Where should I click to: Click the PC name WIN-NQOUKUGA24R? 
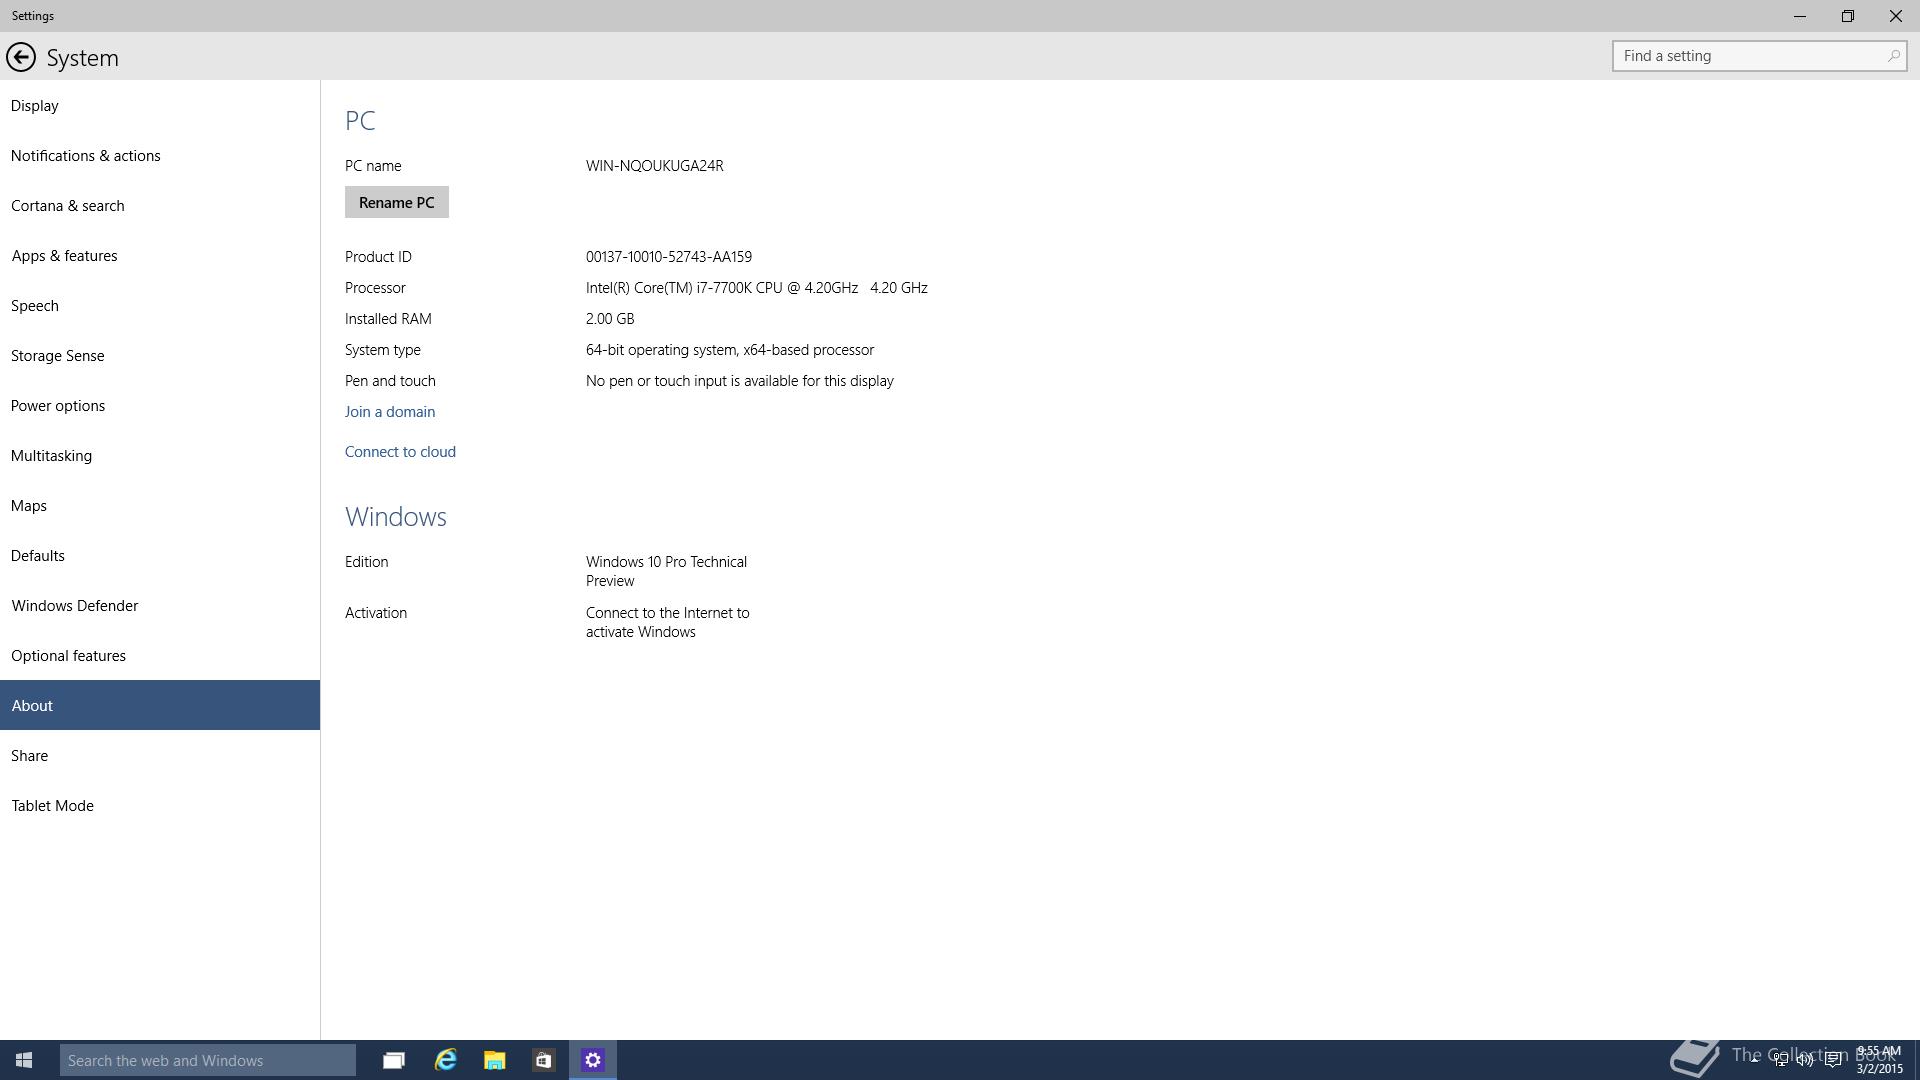pyautogui.click(x=655, y=165)
